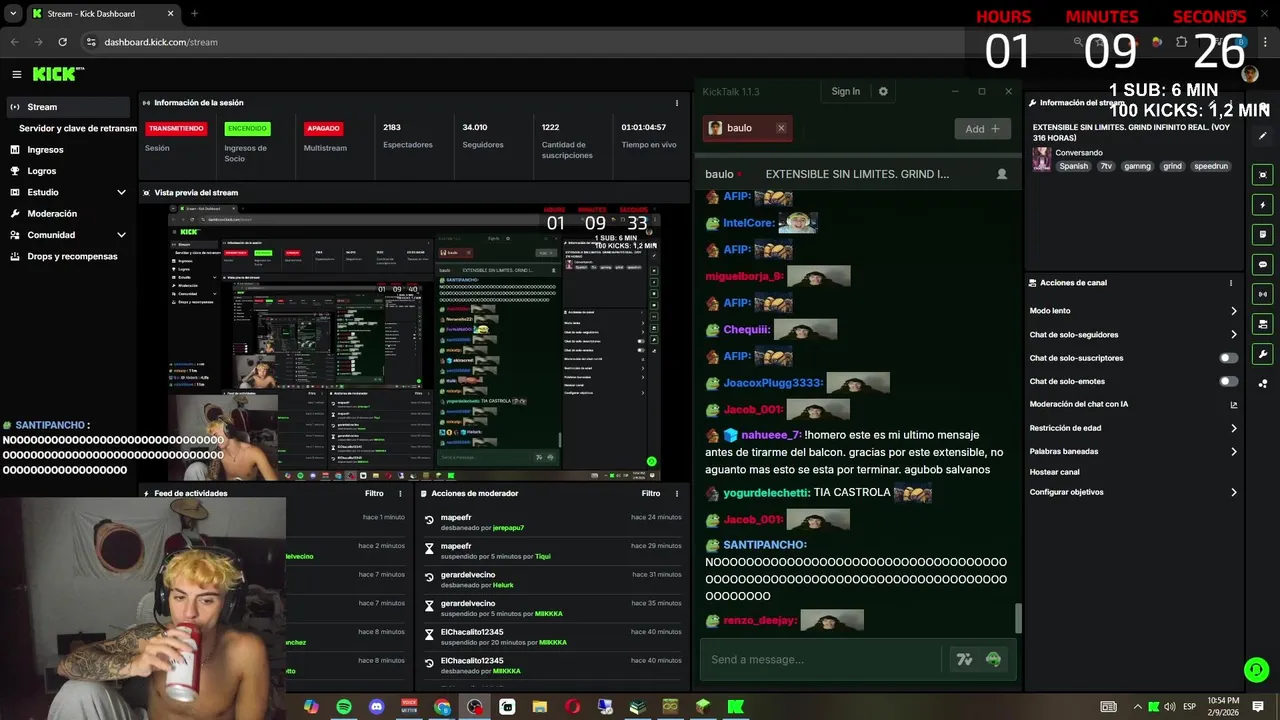Click Sign In in KickTalk
Image resolution: width=1280 pixels, height=720 pixels.
tap(845, 91)
